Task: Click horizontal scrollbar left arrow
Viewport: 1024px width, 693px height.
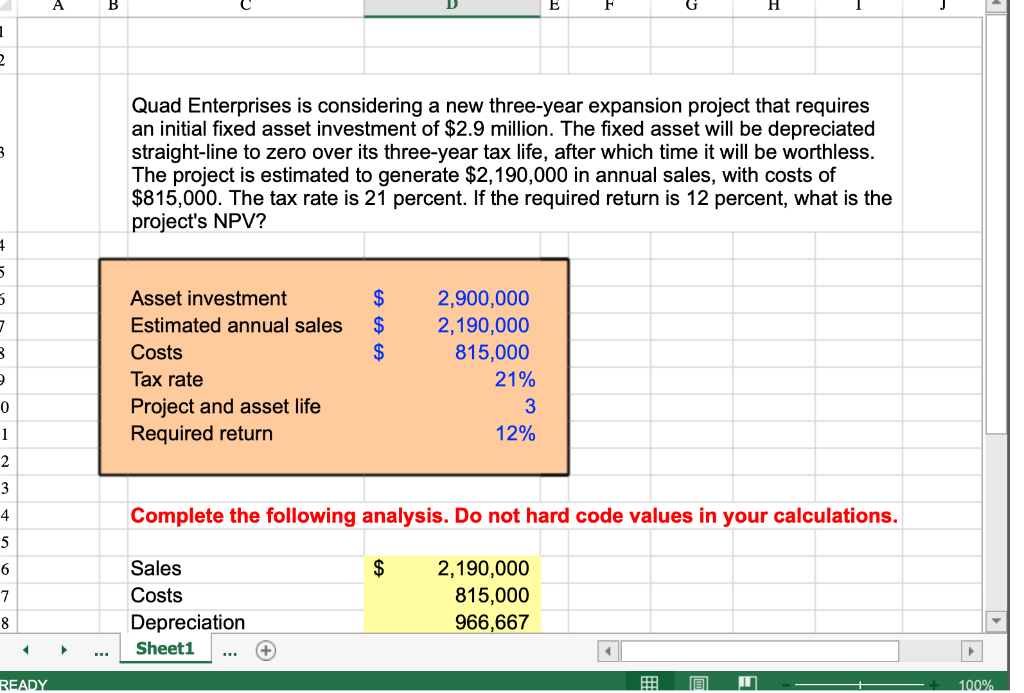Action: point(608,651)
